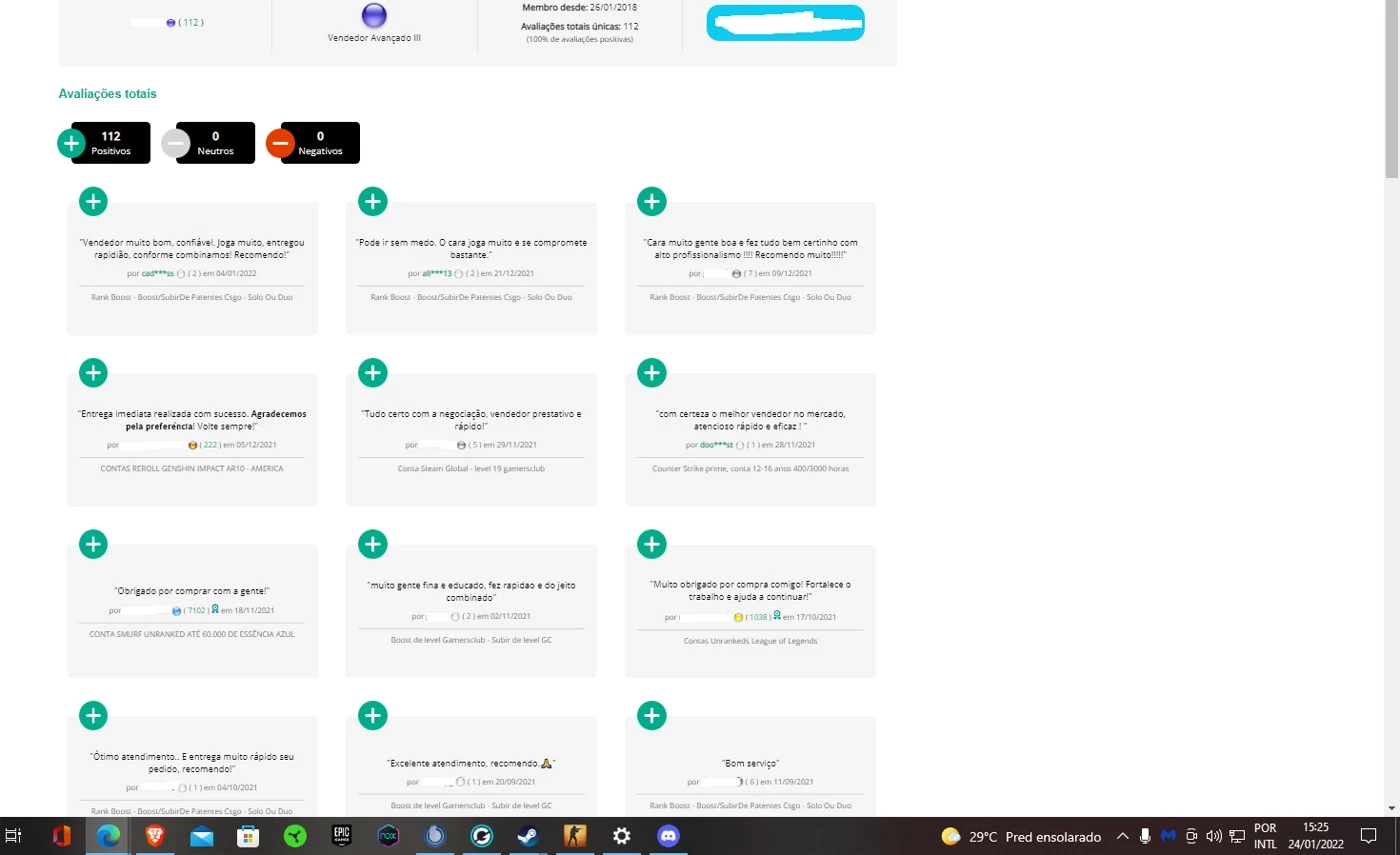The width and height of the screenshot is (1400, 855).
Task: Click the seller rating count (112) in the header
Action: pos(191,22)
